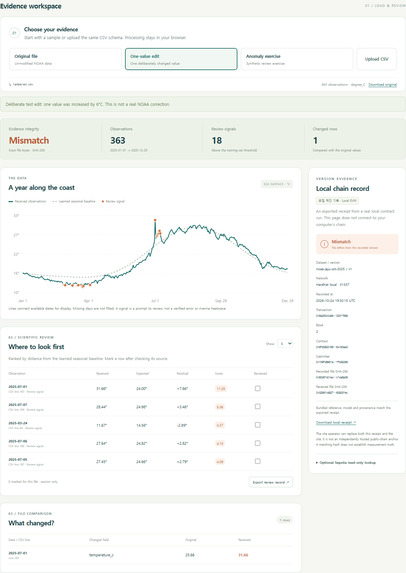Viewport: 406px width, 573px height.
Task: Click the original value 25.66 in What changed
Action: coord(190,555)
